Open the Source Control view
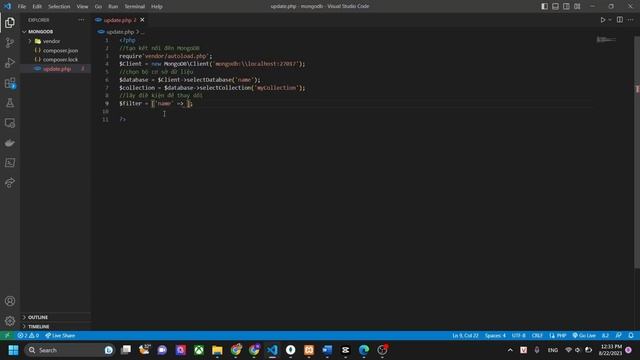 10,43
